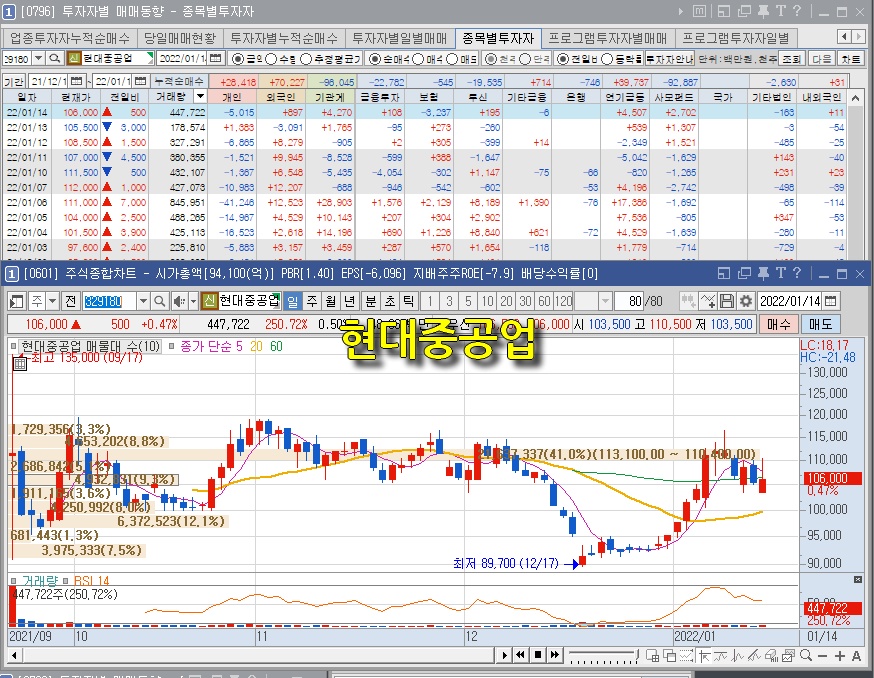Select daily 일 chart period button

(x=293, y=302)
